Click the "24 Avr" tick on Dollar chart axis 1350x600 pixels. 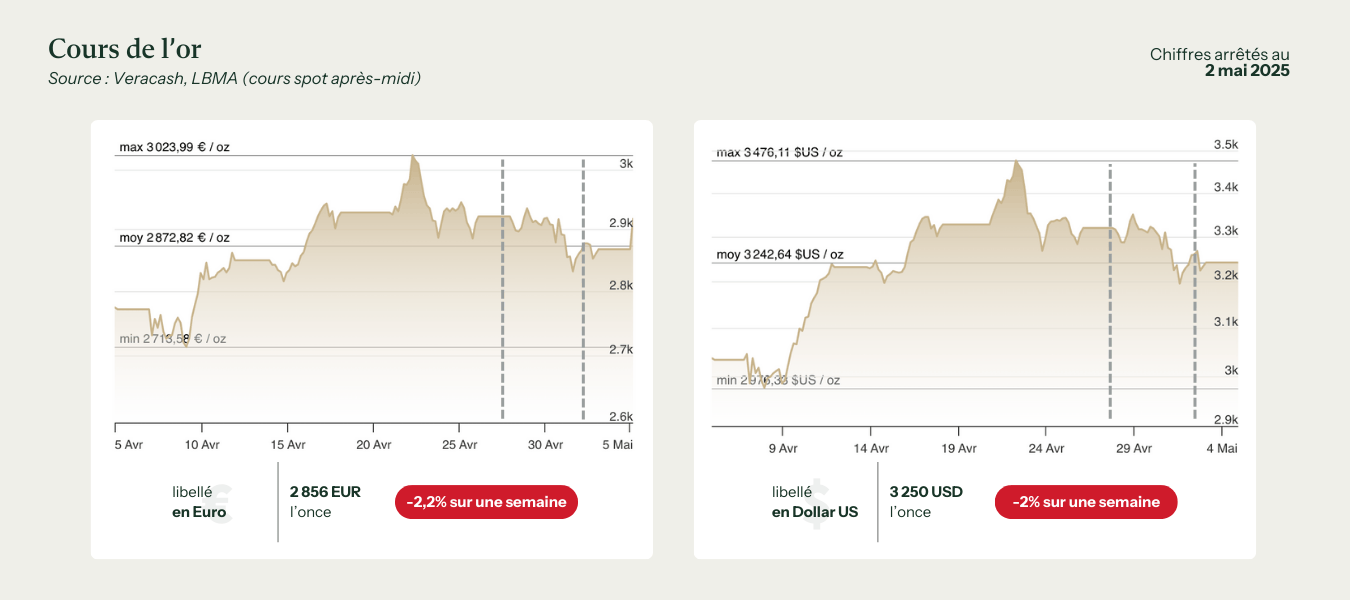[1047, 449]
